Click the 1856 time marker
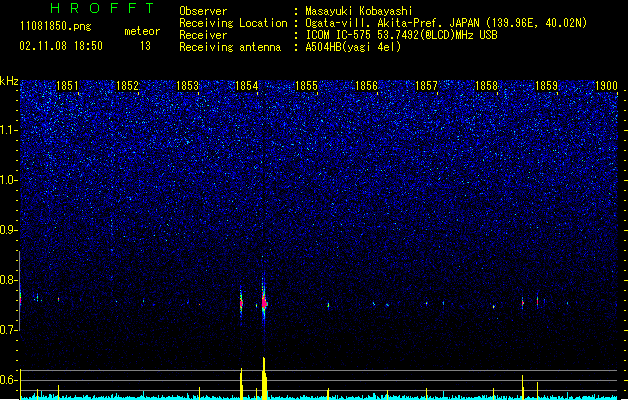 tap(367, 86)
